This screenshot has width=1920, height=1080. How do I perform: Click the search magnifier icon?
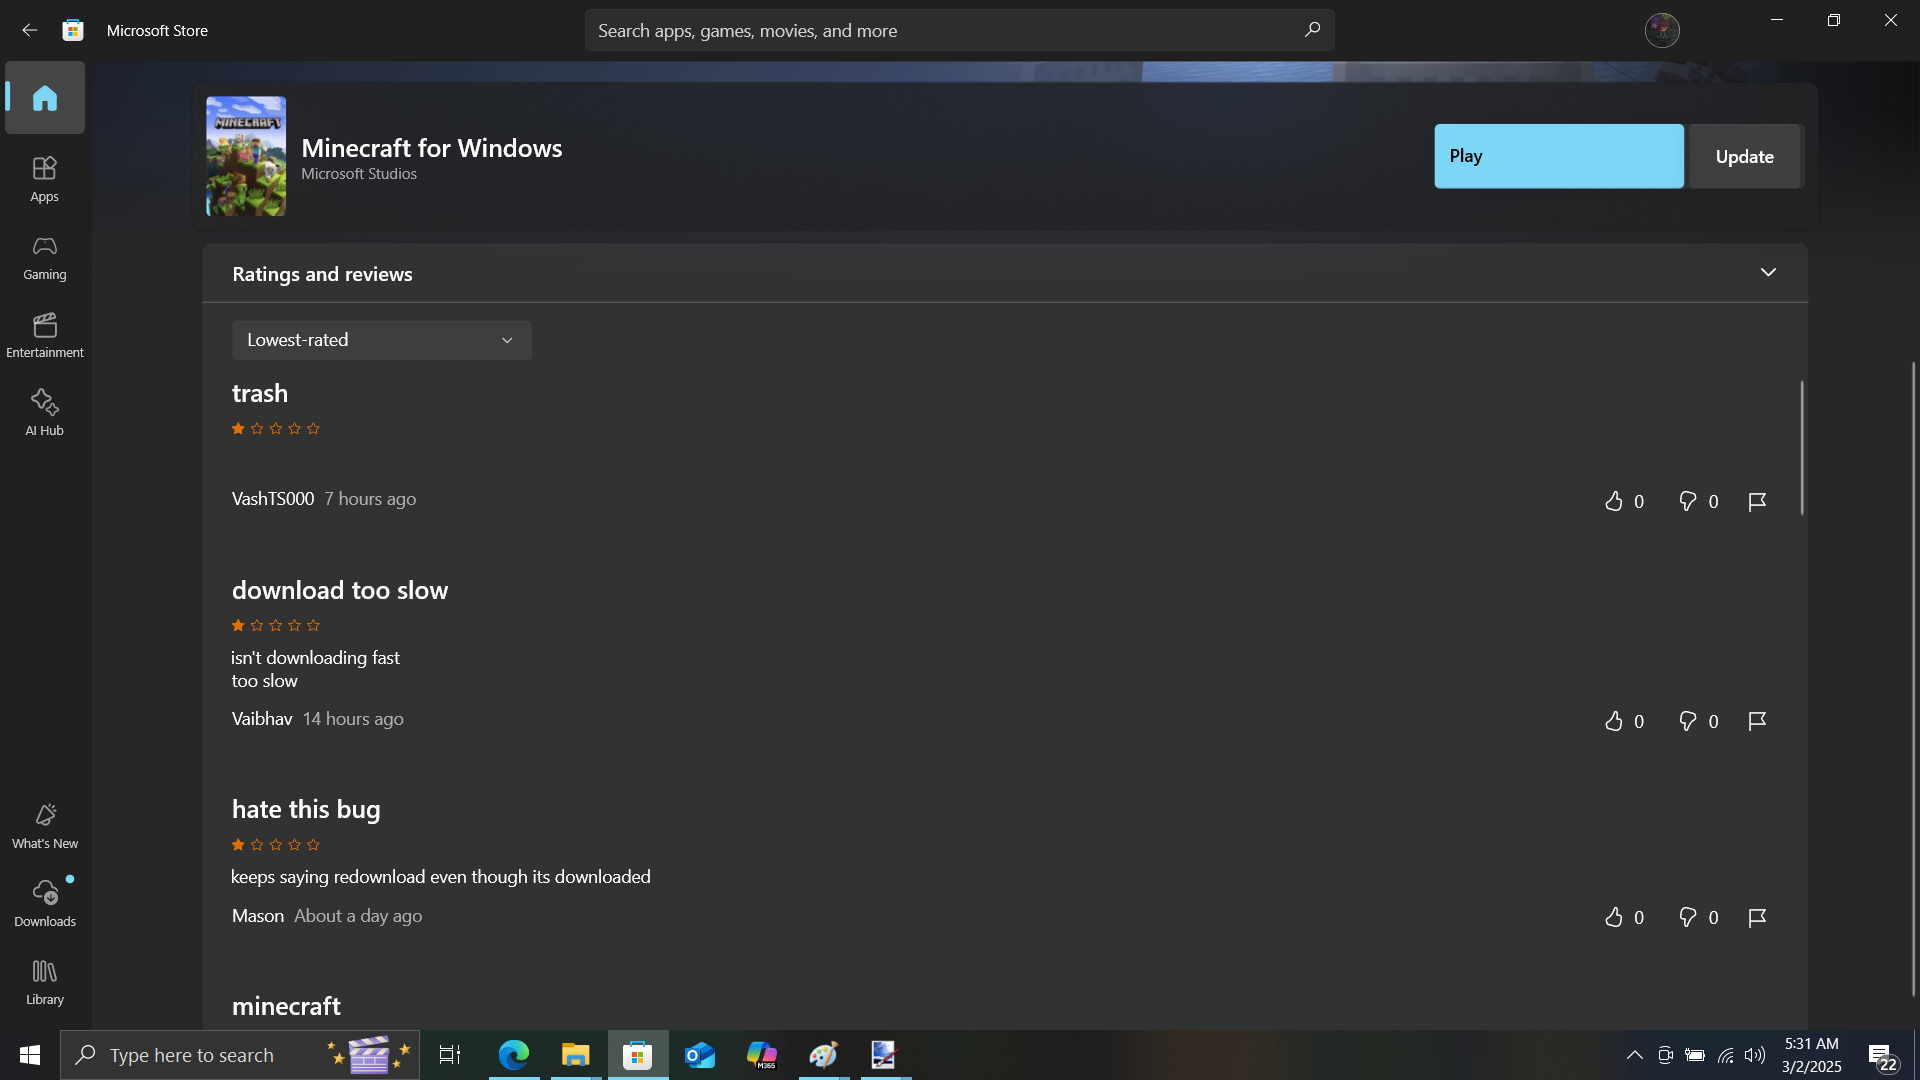tap(1312, 30)
